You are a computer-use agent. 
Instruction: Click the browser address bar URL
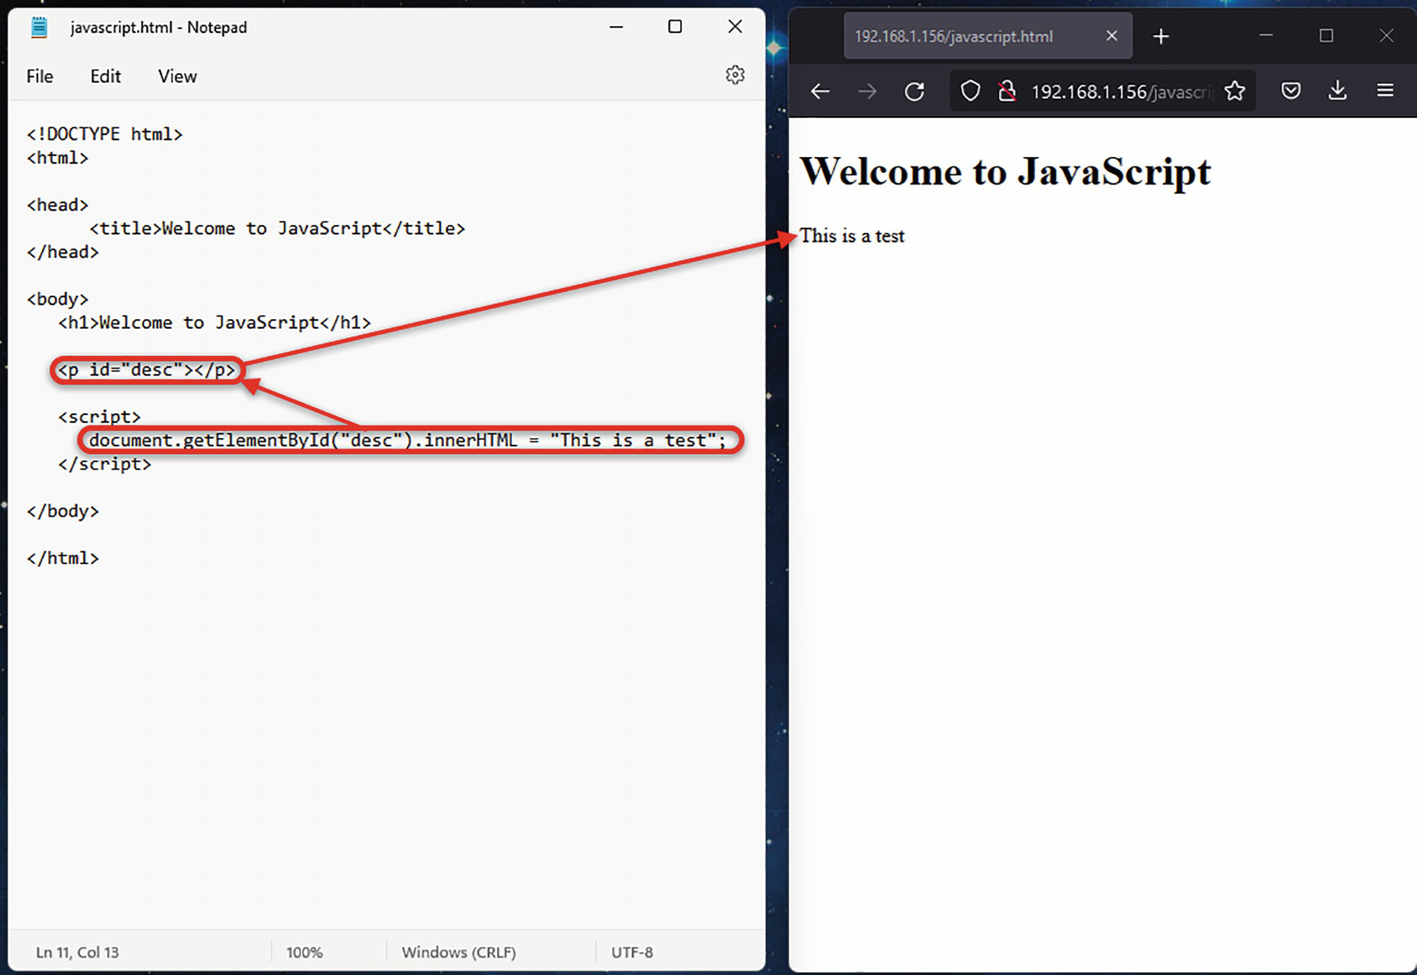[x=1118, y=92]
